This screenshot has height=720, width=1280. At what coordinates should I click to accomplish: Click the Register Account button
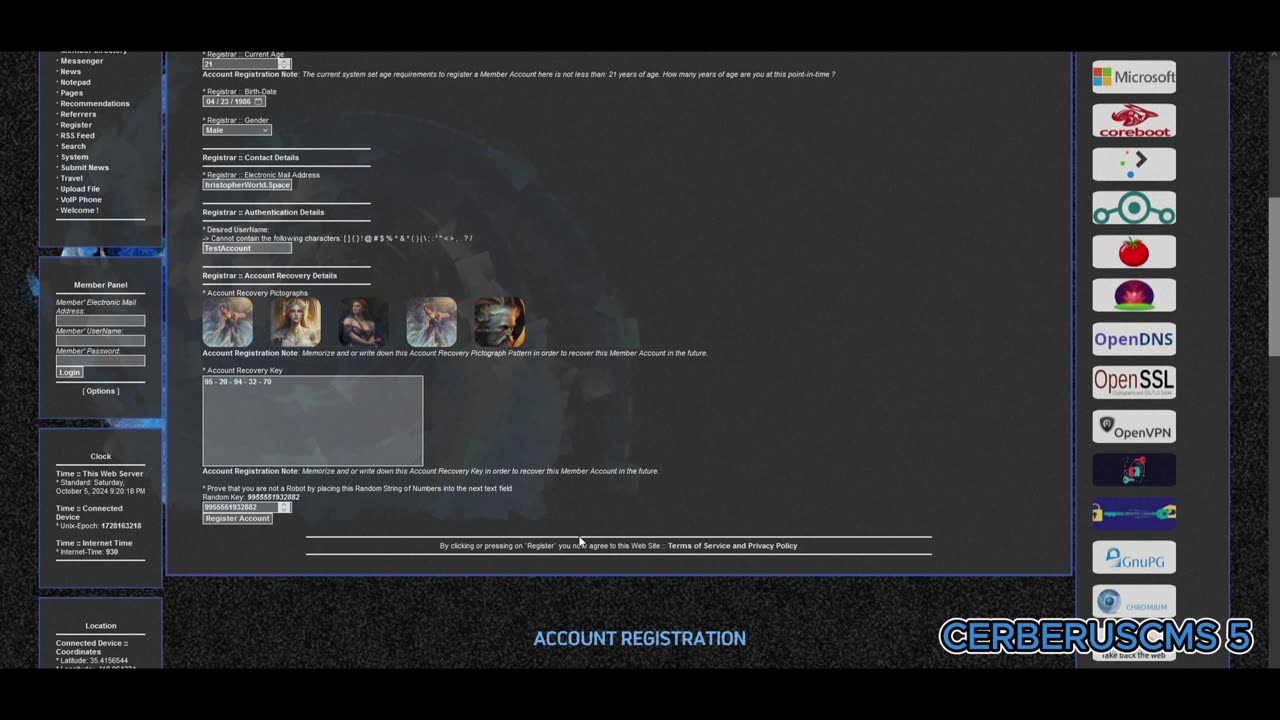pos(237,518)
